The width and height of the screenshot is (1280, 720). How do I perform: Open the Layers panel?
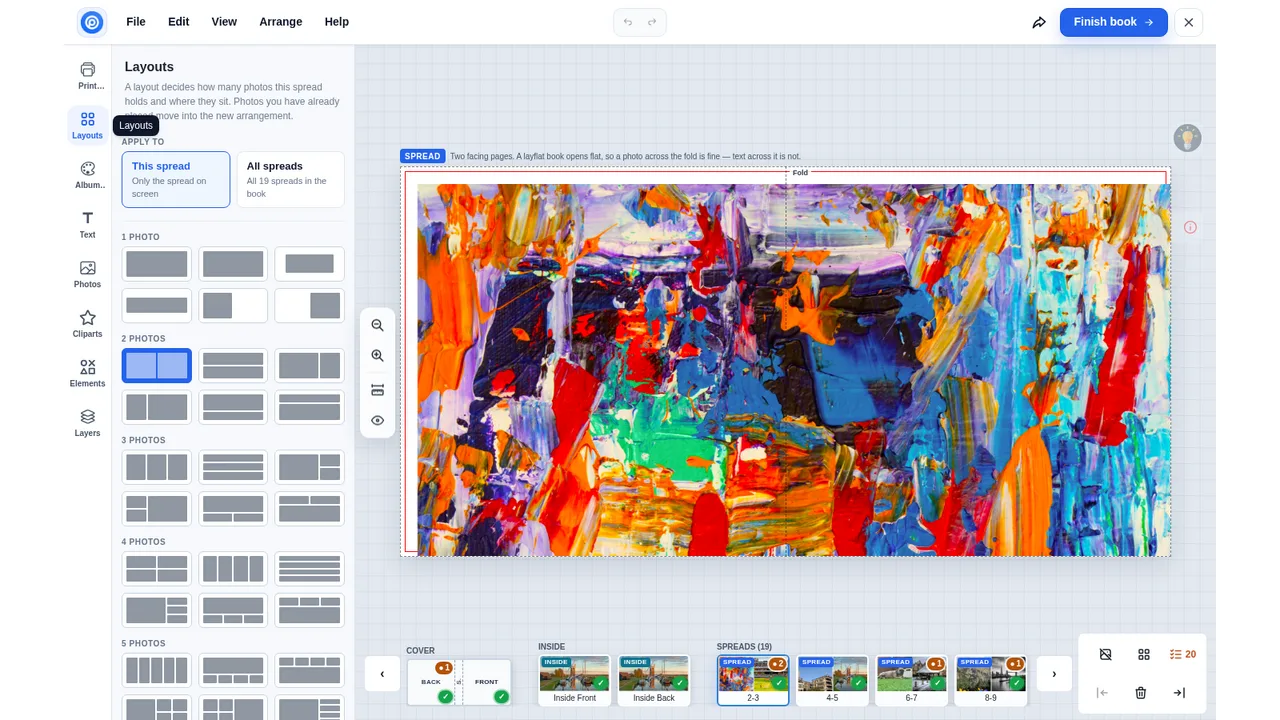pyautogui.click(x=88, y=423)
